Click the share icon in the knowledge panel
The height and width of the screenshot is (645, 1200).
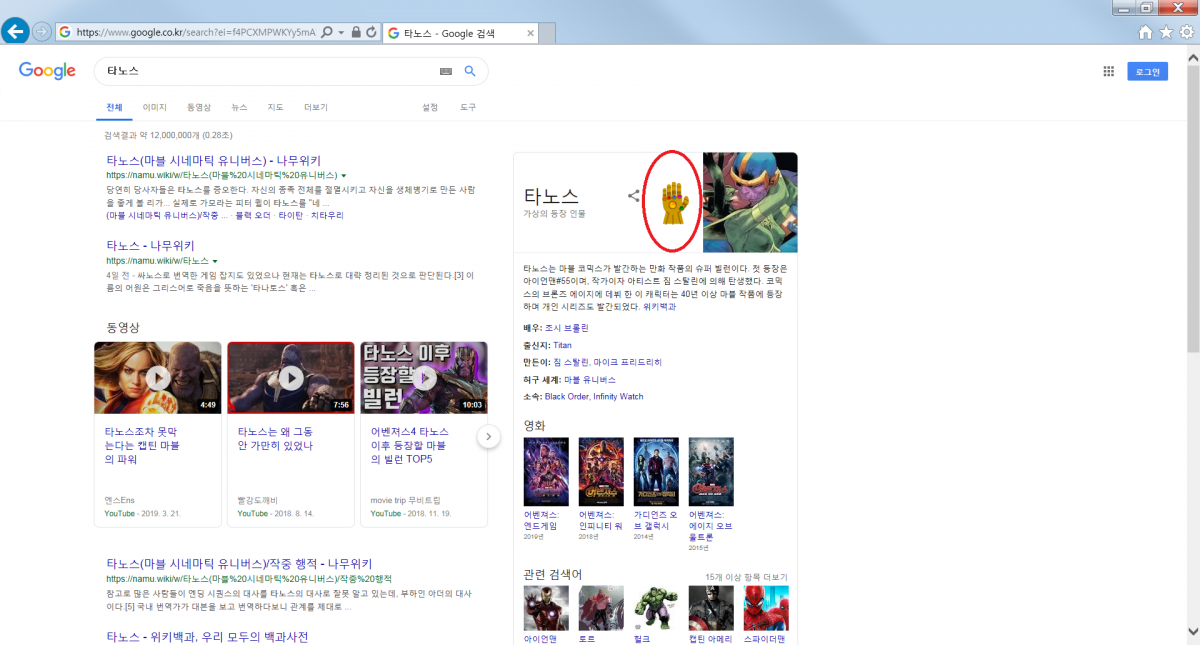633,196
